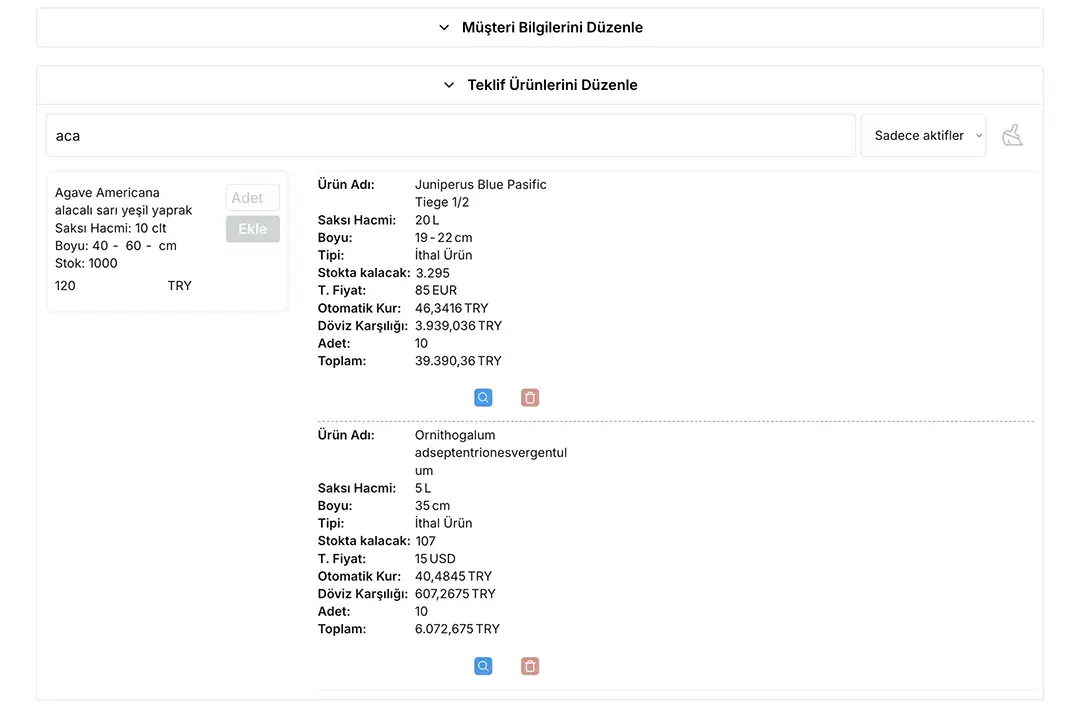The height and width of the screenshot is (716, 1080).
Task: Open the magnifier icon for Ornithogalum item
Action: pos(483,666)
